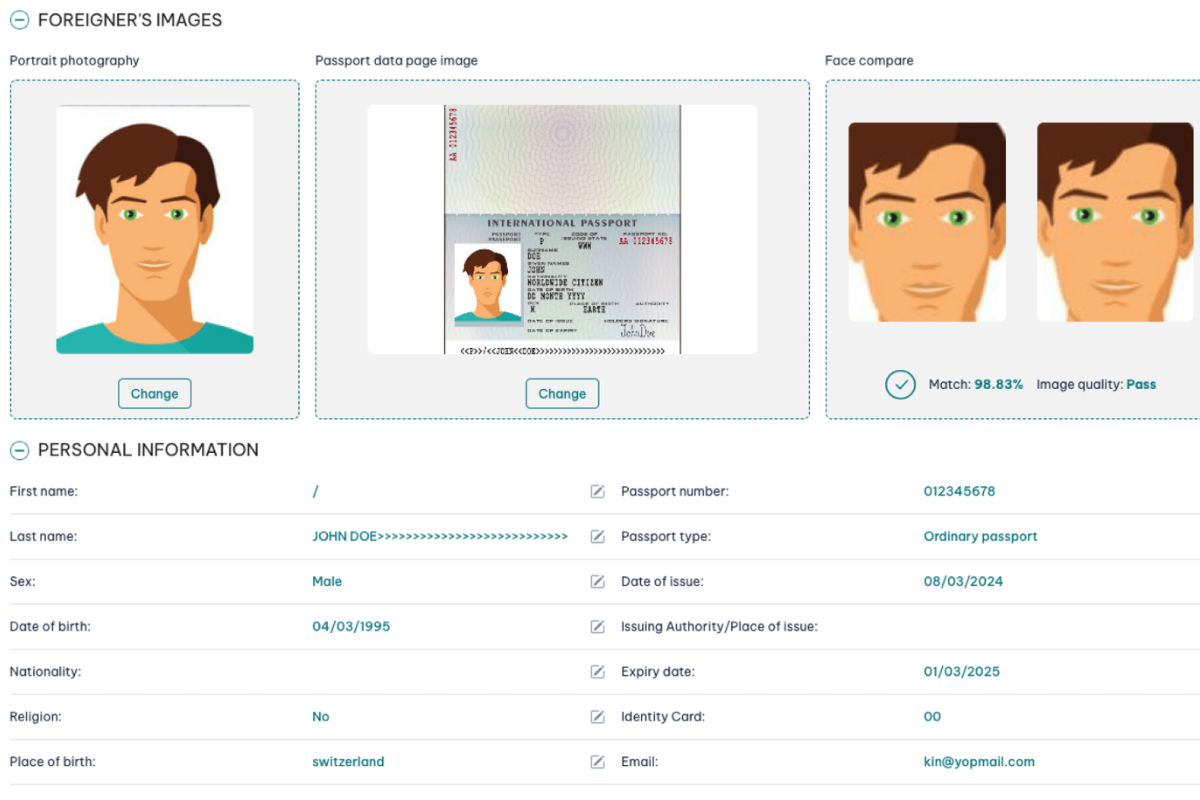Click the place of birth value switzerland

[x=348, y=761]
